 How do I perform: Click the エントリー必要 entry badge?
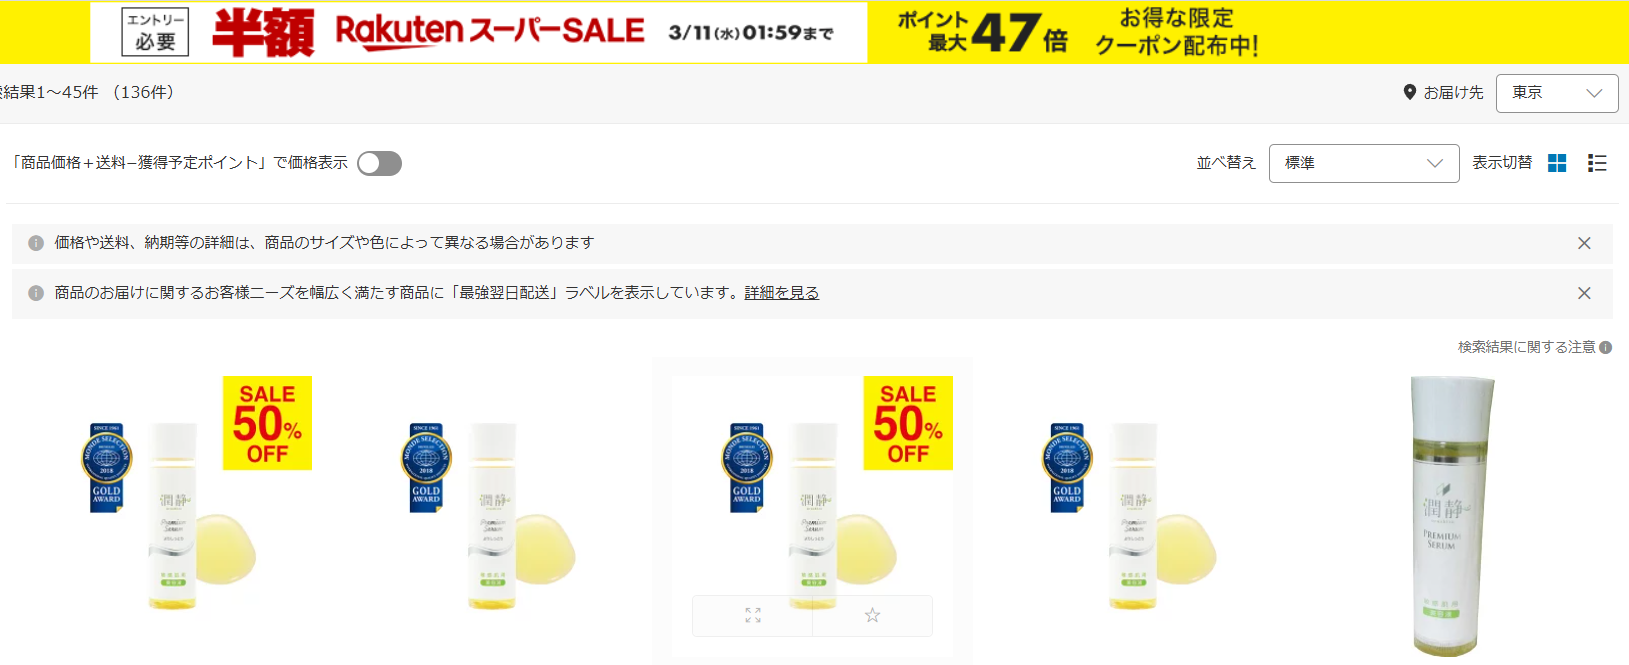click(x=155, y=32)
